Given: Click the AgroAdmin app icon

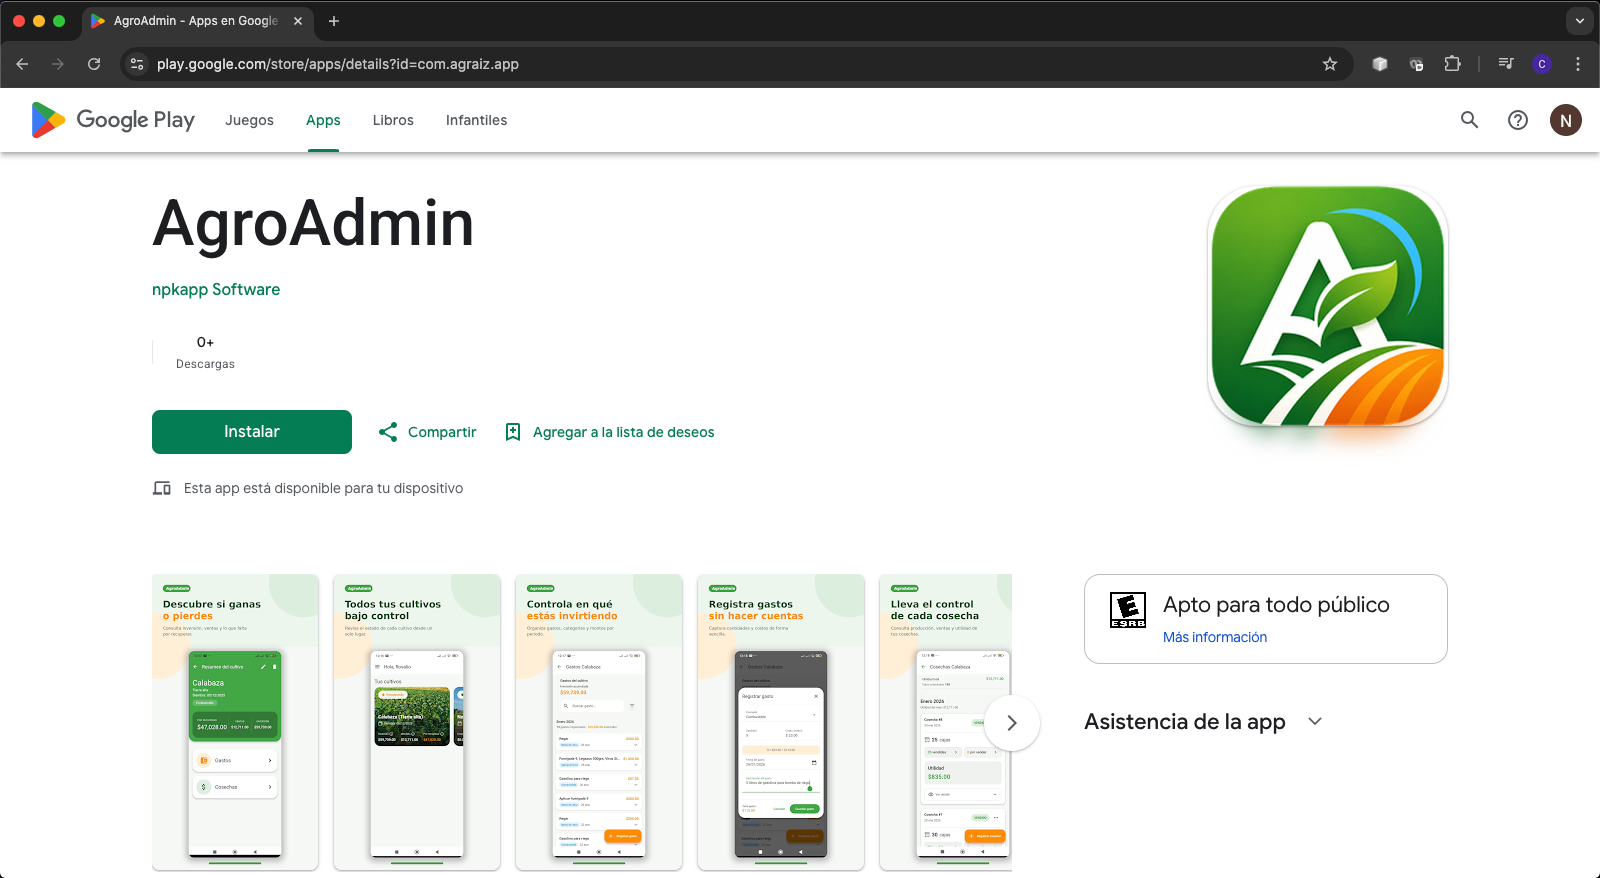Looking at the screenshot, I should pyautogui.click(x=1328, y=306).
